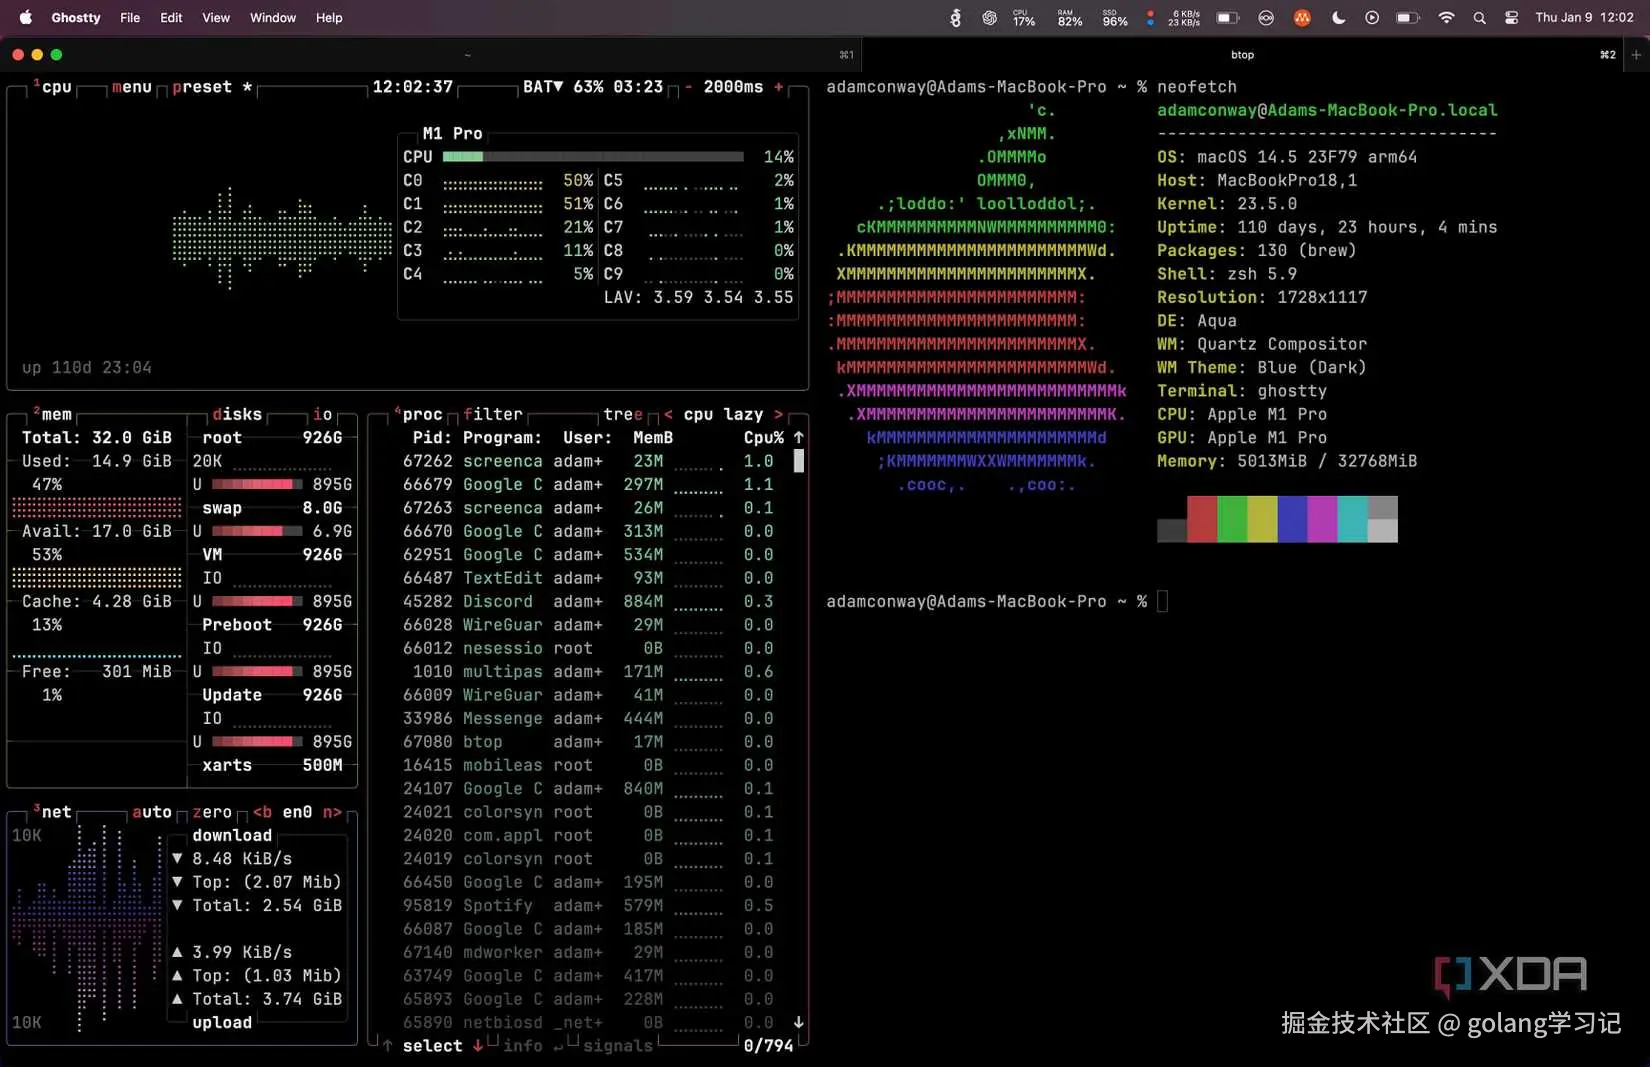
Task: Switch to next network interface arrow
Action: point(332,812)
